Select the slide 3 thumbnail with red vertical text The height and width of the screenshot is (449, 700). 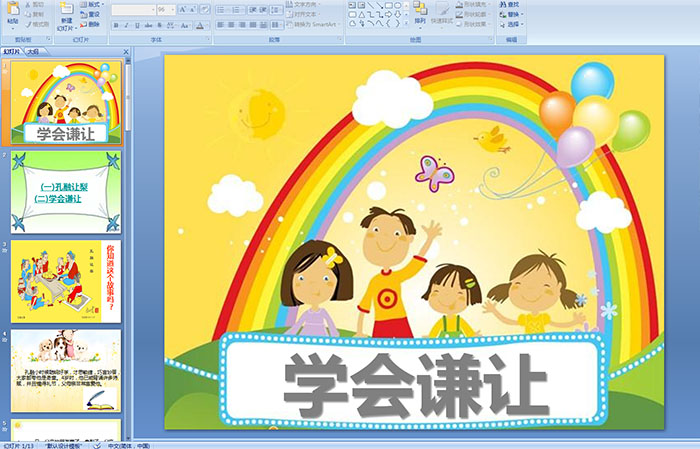coord(67,280)
